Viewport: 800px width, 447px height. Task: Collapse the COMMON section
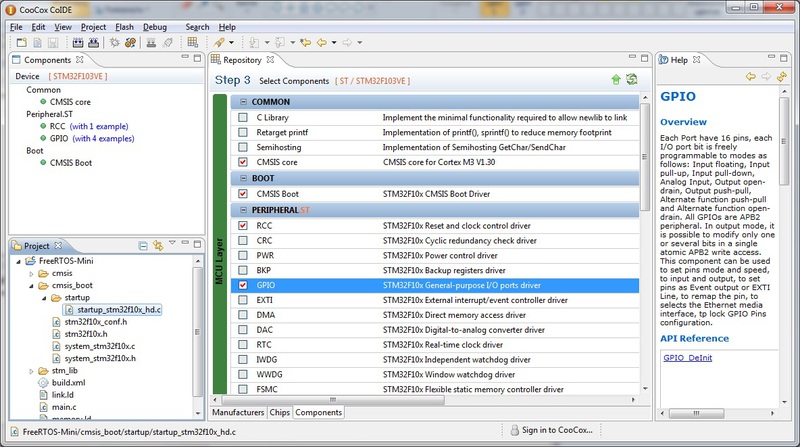(243, 102)
